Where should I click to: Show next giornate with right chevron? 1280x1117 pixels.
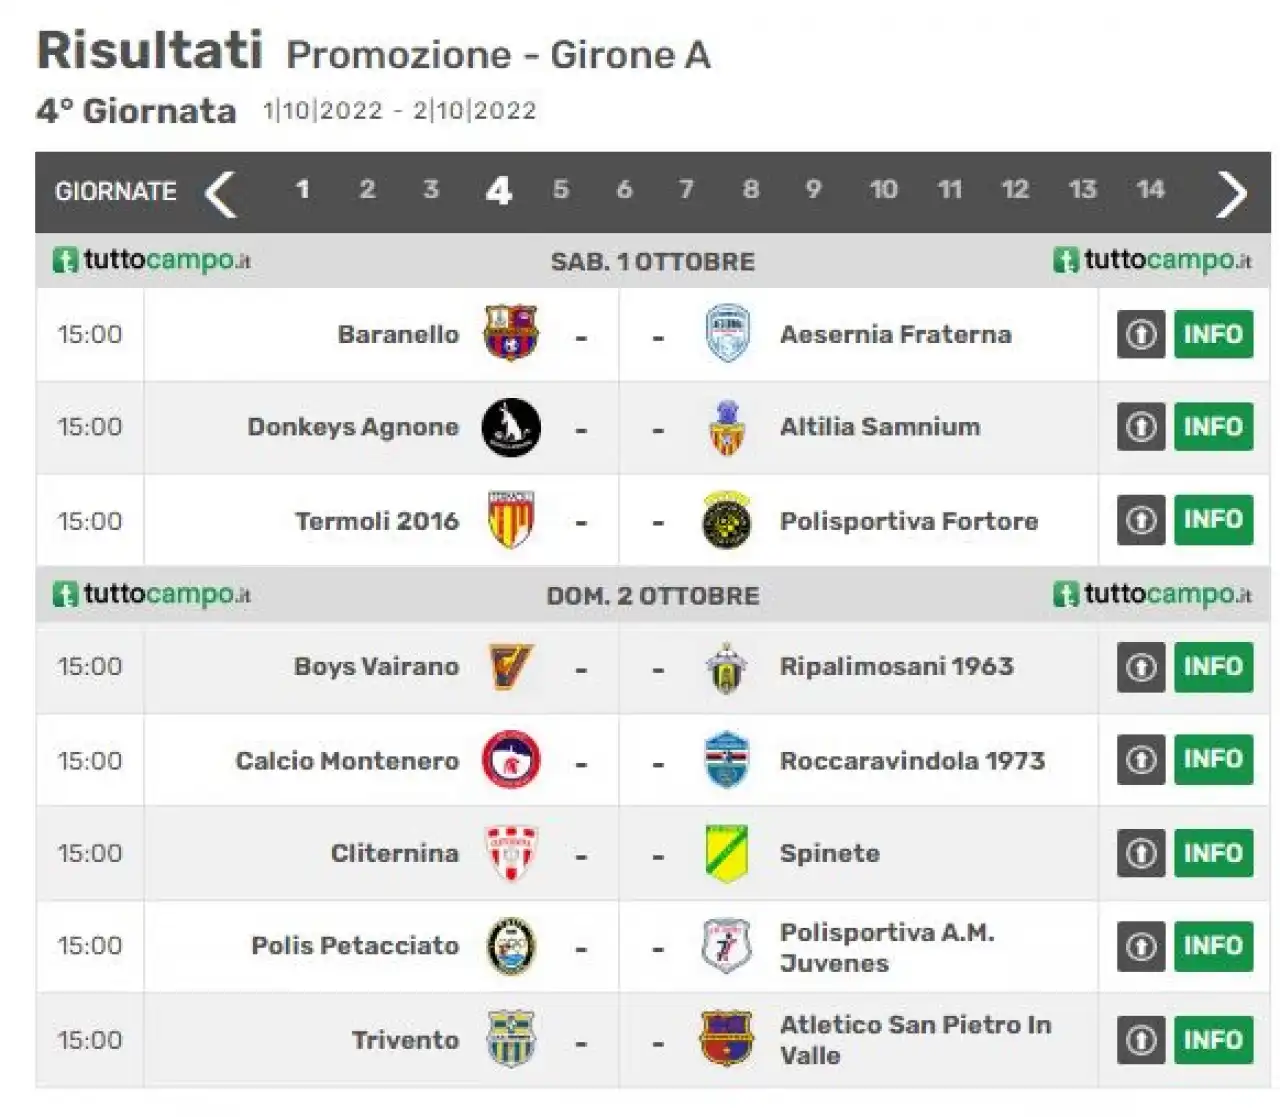[x=1231, y=193]
